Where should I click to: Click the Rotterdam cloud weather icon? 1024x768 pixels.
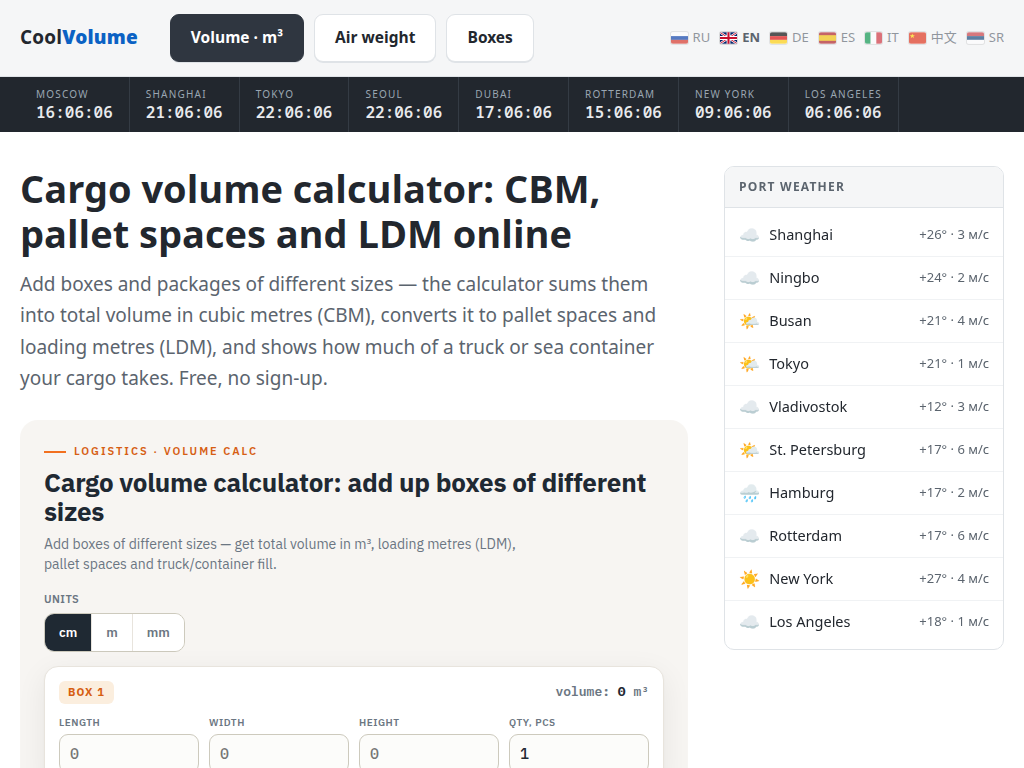[x=749, y=536]
